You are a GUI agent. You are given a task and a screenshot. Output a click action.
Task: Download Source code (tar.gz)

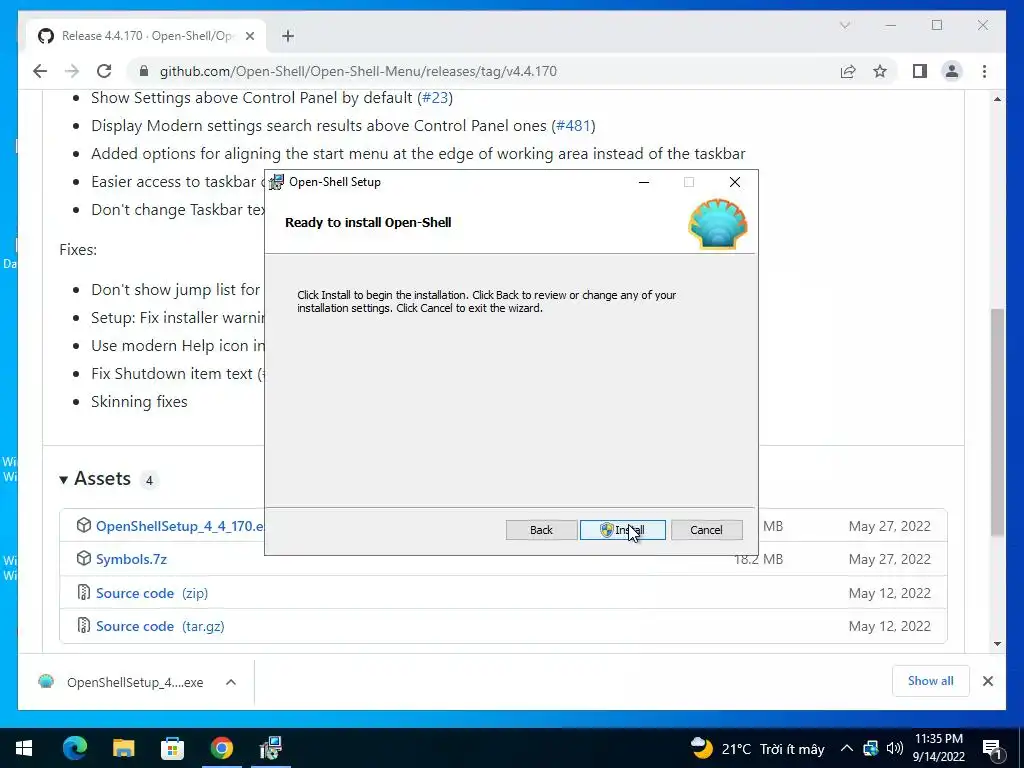point(160,626)
